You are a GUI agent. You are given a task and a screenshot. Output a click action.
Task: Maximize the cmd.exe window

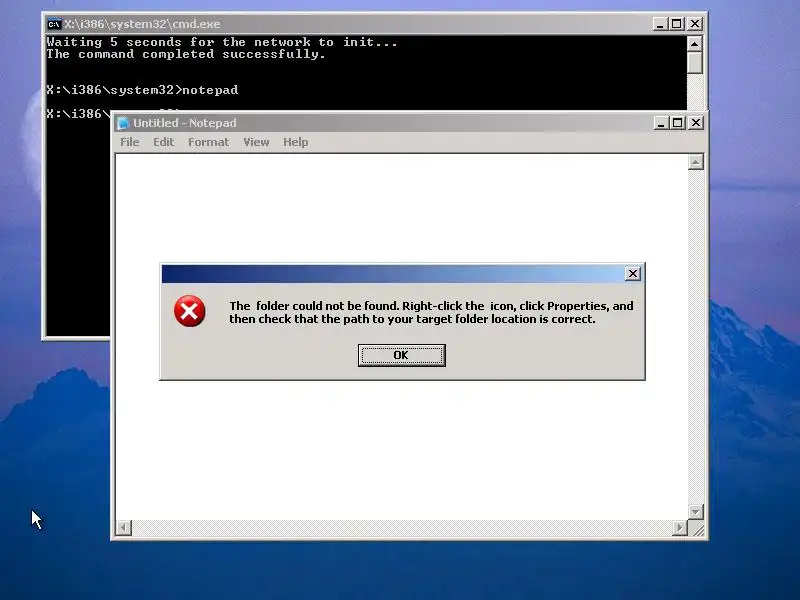point(677,24)
